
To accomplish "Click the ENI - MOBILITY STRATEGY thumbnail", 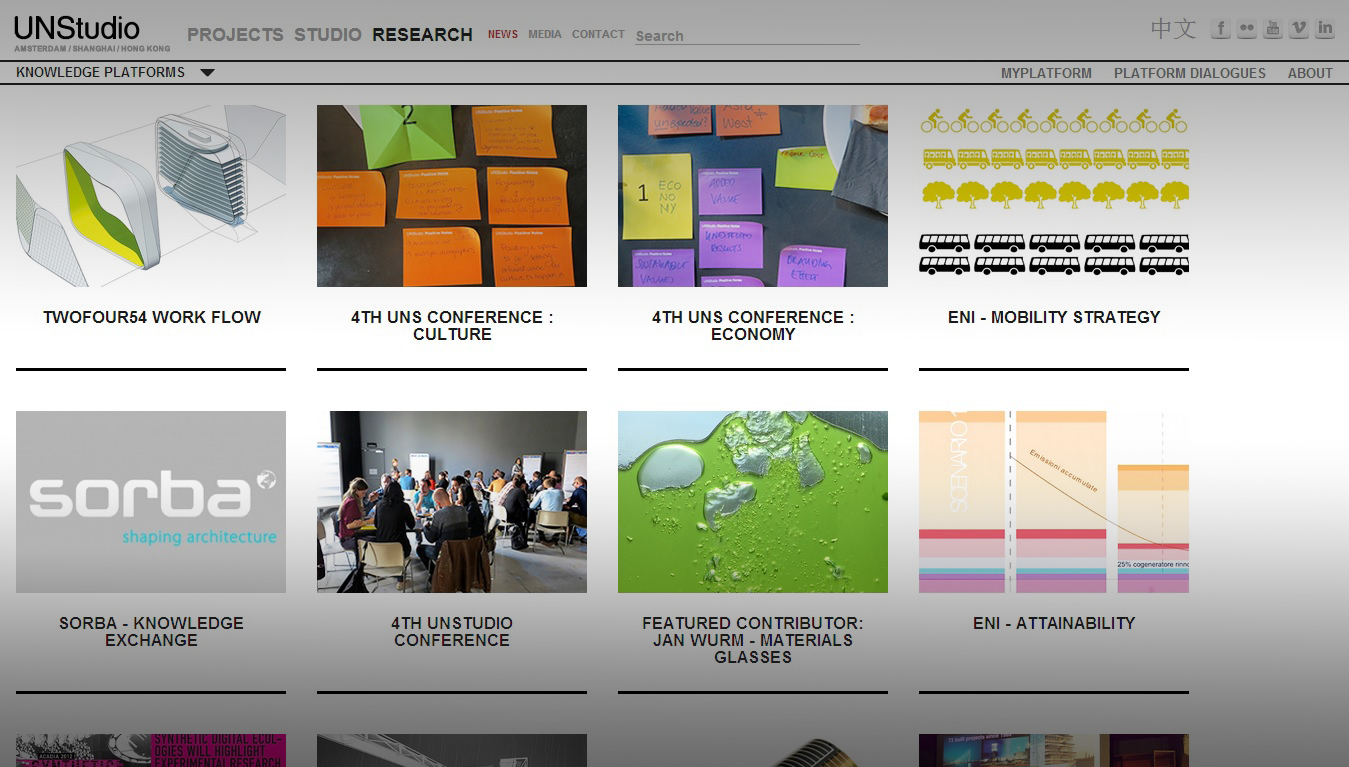I will tap(1052, 195).
